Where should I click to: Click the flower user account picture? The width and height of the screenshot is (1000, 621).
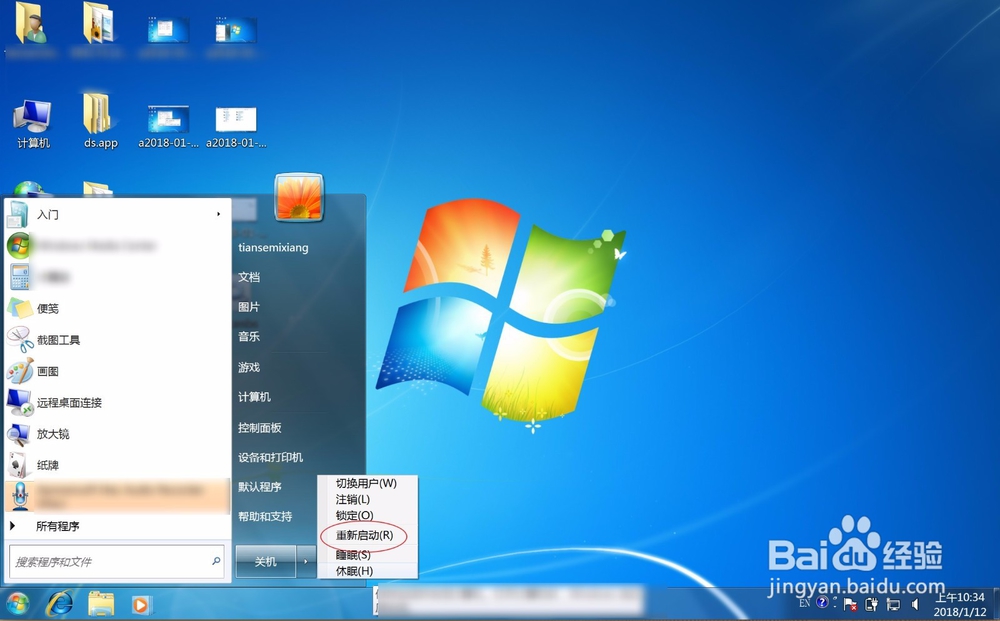click(x=299, y=197)
